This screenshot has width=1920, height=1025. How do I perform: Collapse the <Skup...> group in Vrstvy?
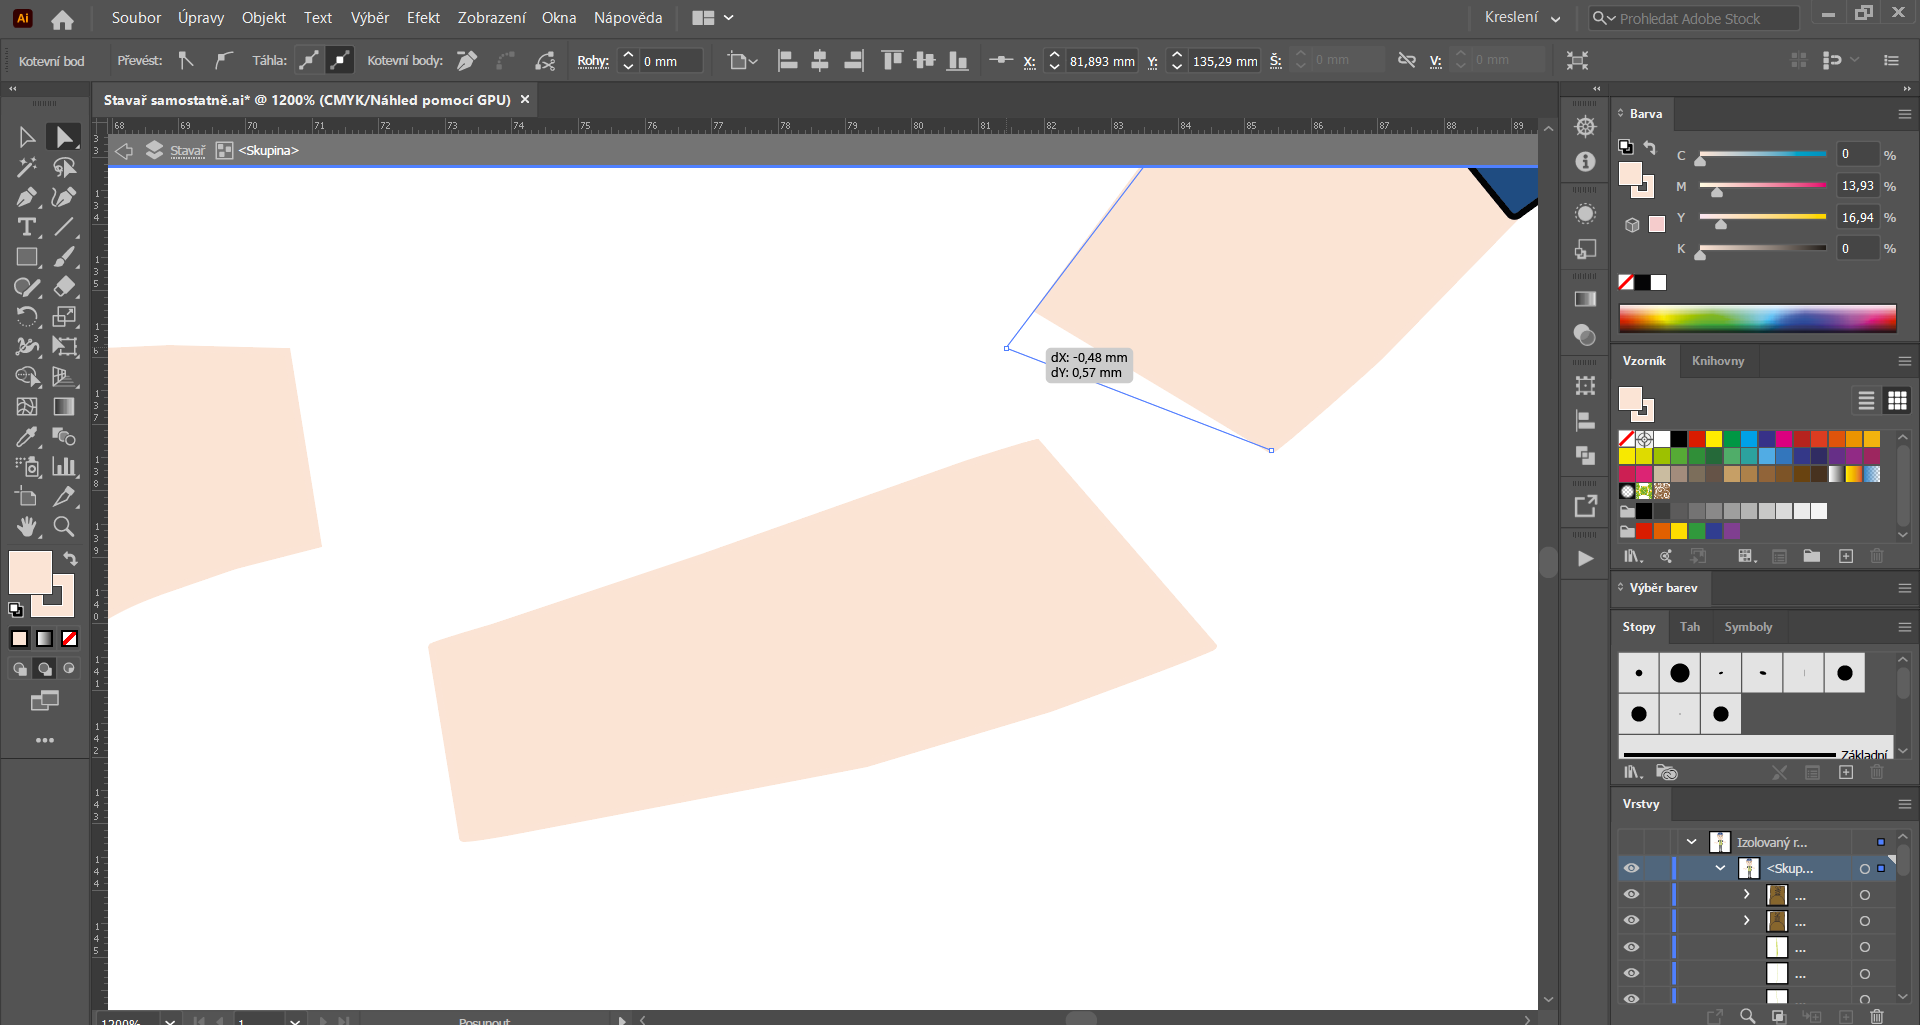coord(1720,868)
